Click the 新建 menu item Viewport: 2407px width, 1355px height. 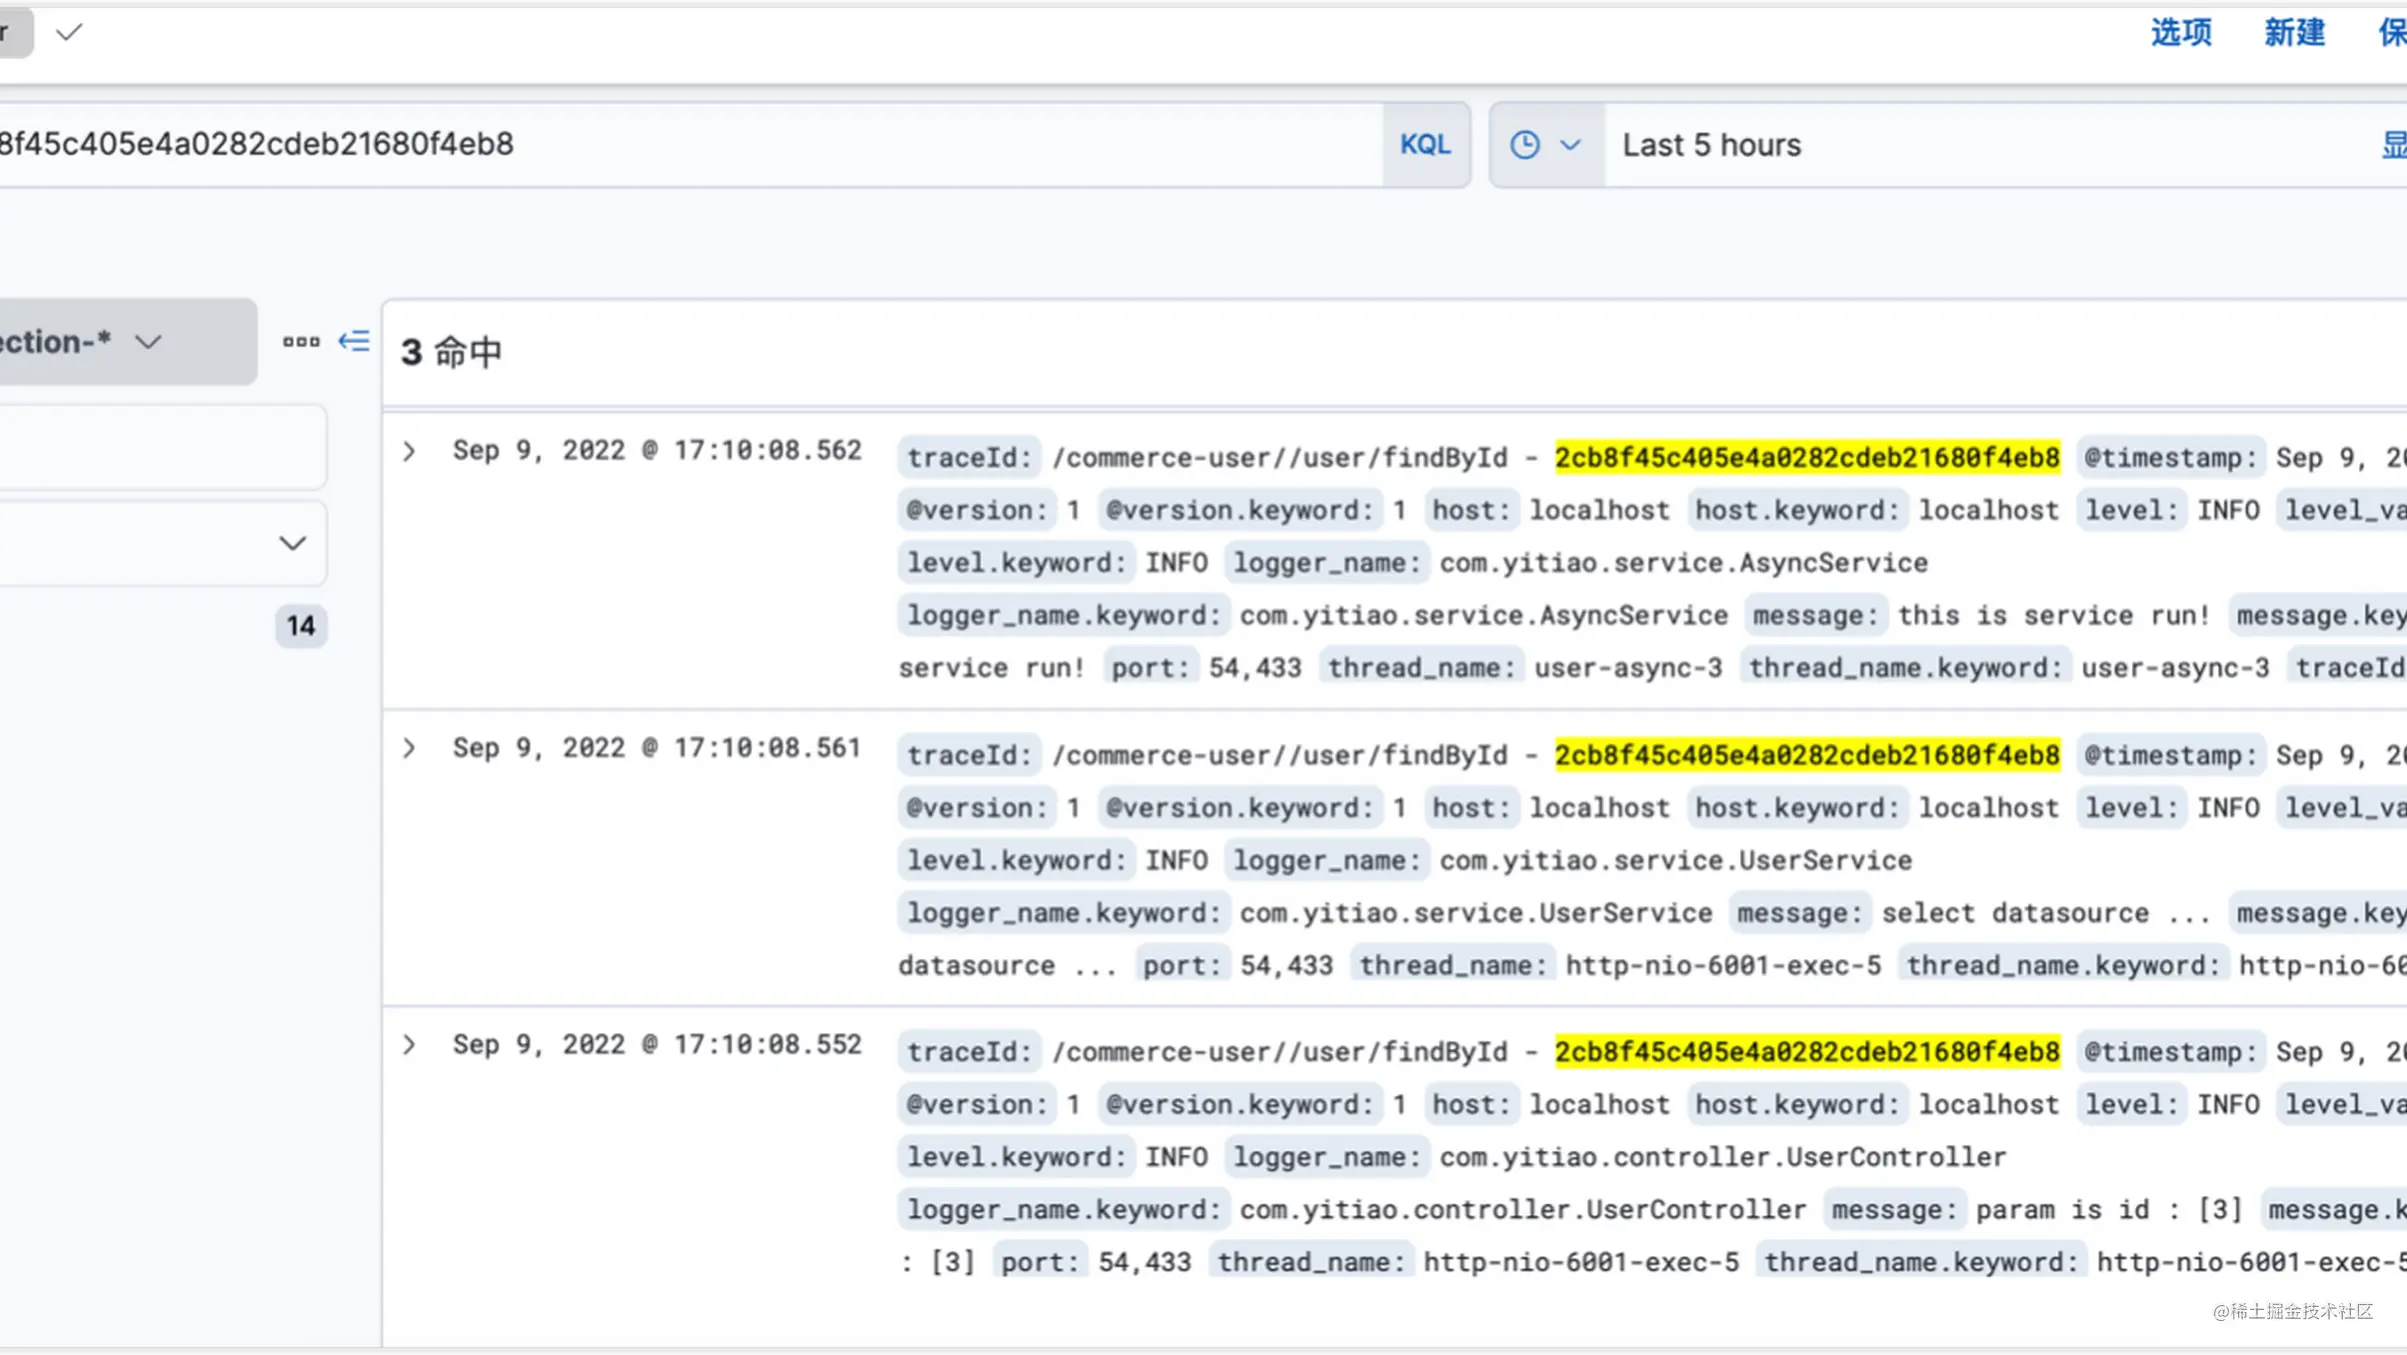2294,33
